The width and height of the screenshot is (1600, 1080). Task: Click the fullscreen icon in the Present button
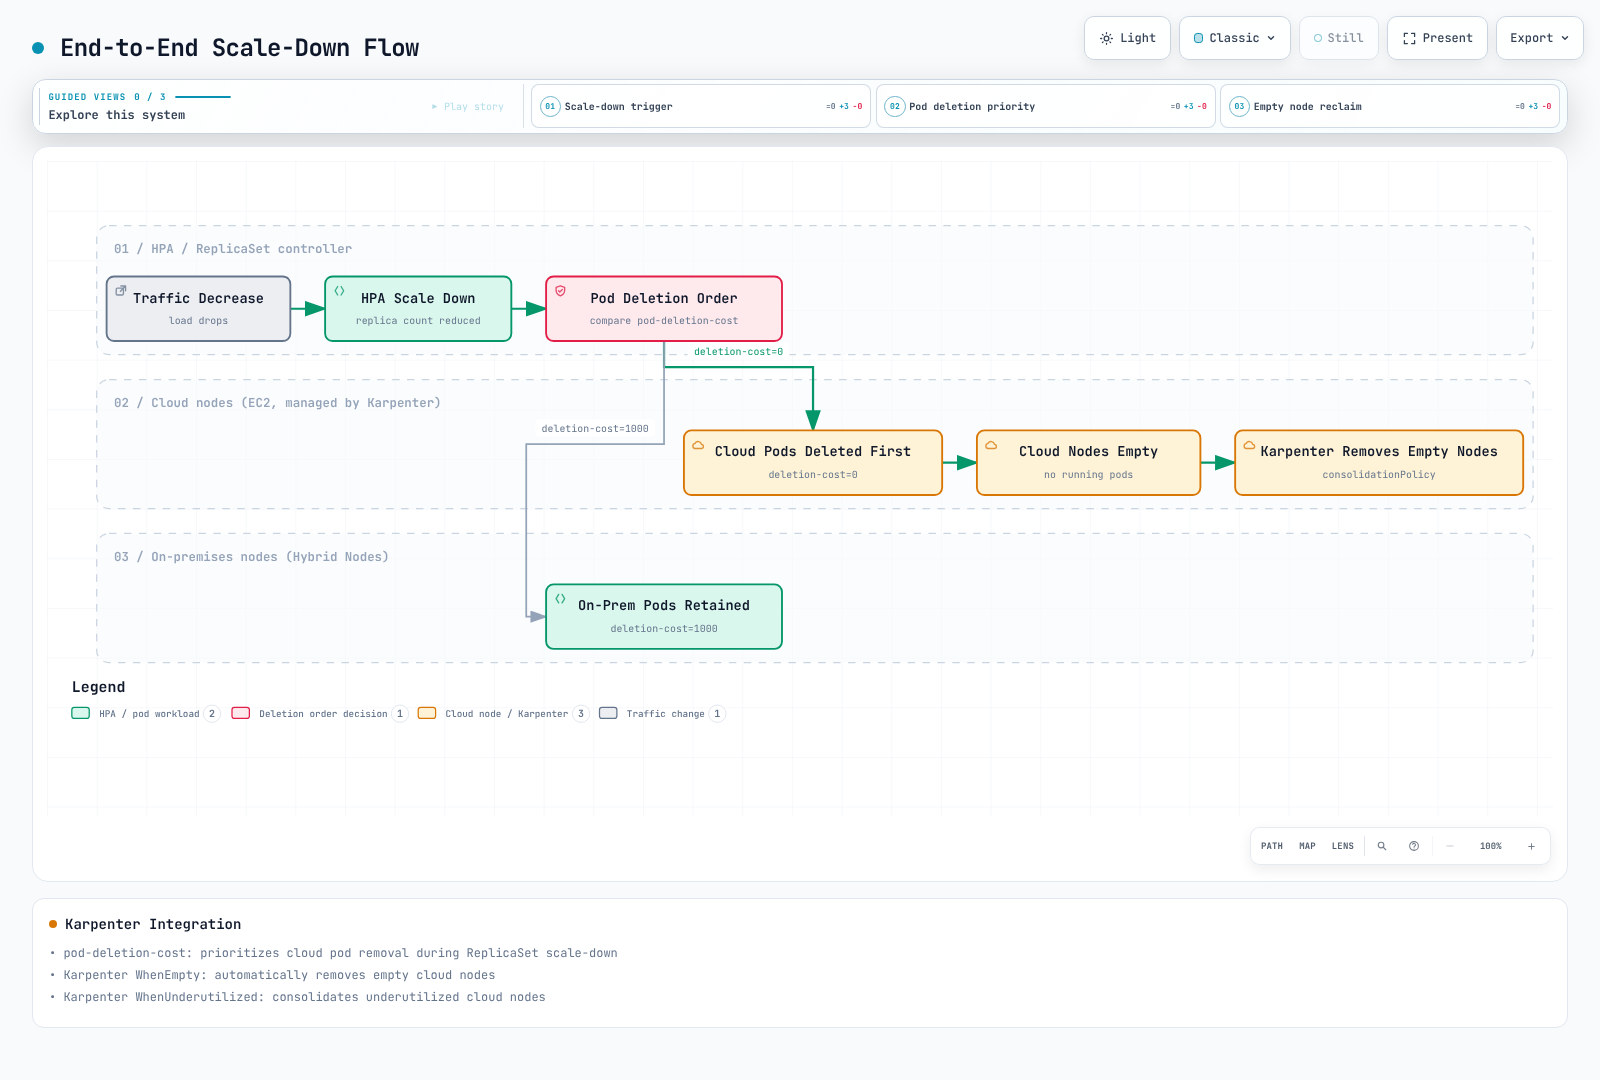click(1409, 38)
